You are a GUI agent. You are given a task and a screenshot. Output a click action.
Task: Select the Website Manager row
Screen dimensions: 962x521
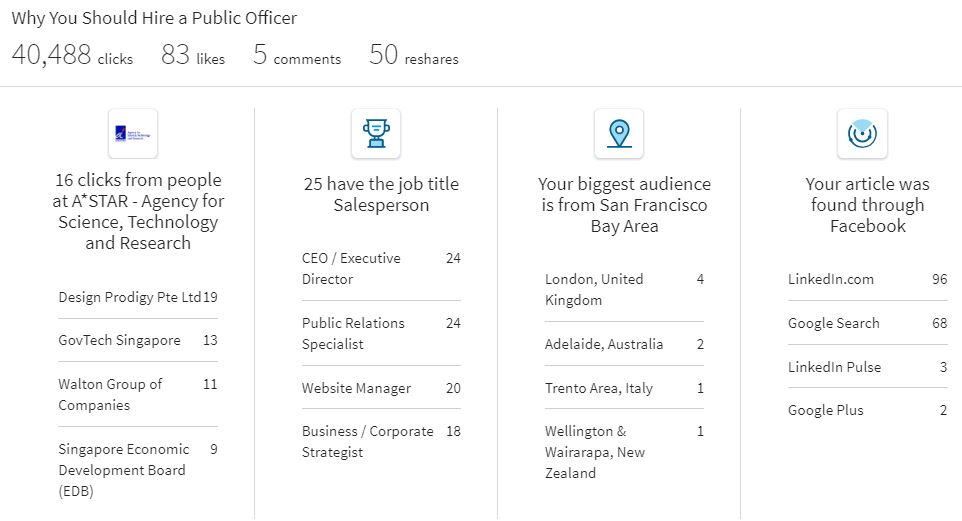[x=381, y=388]
